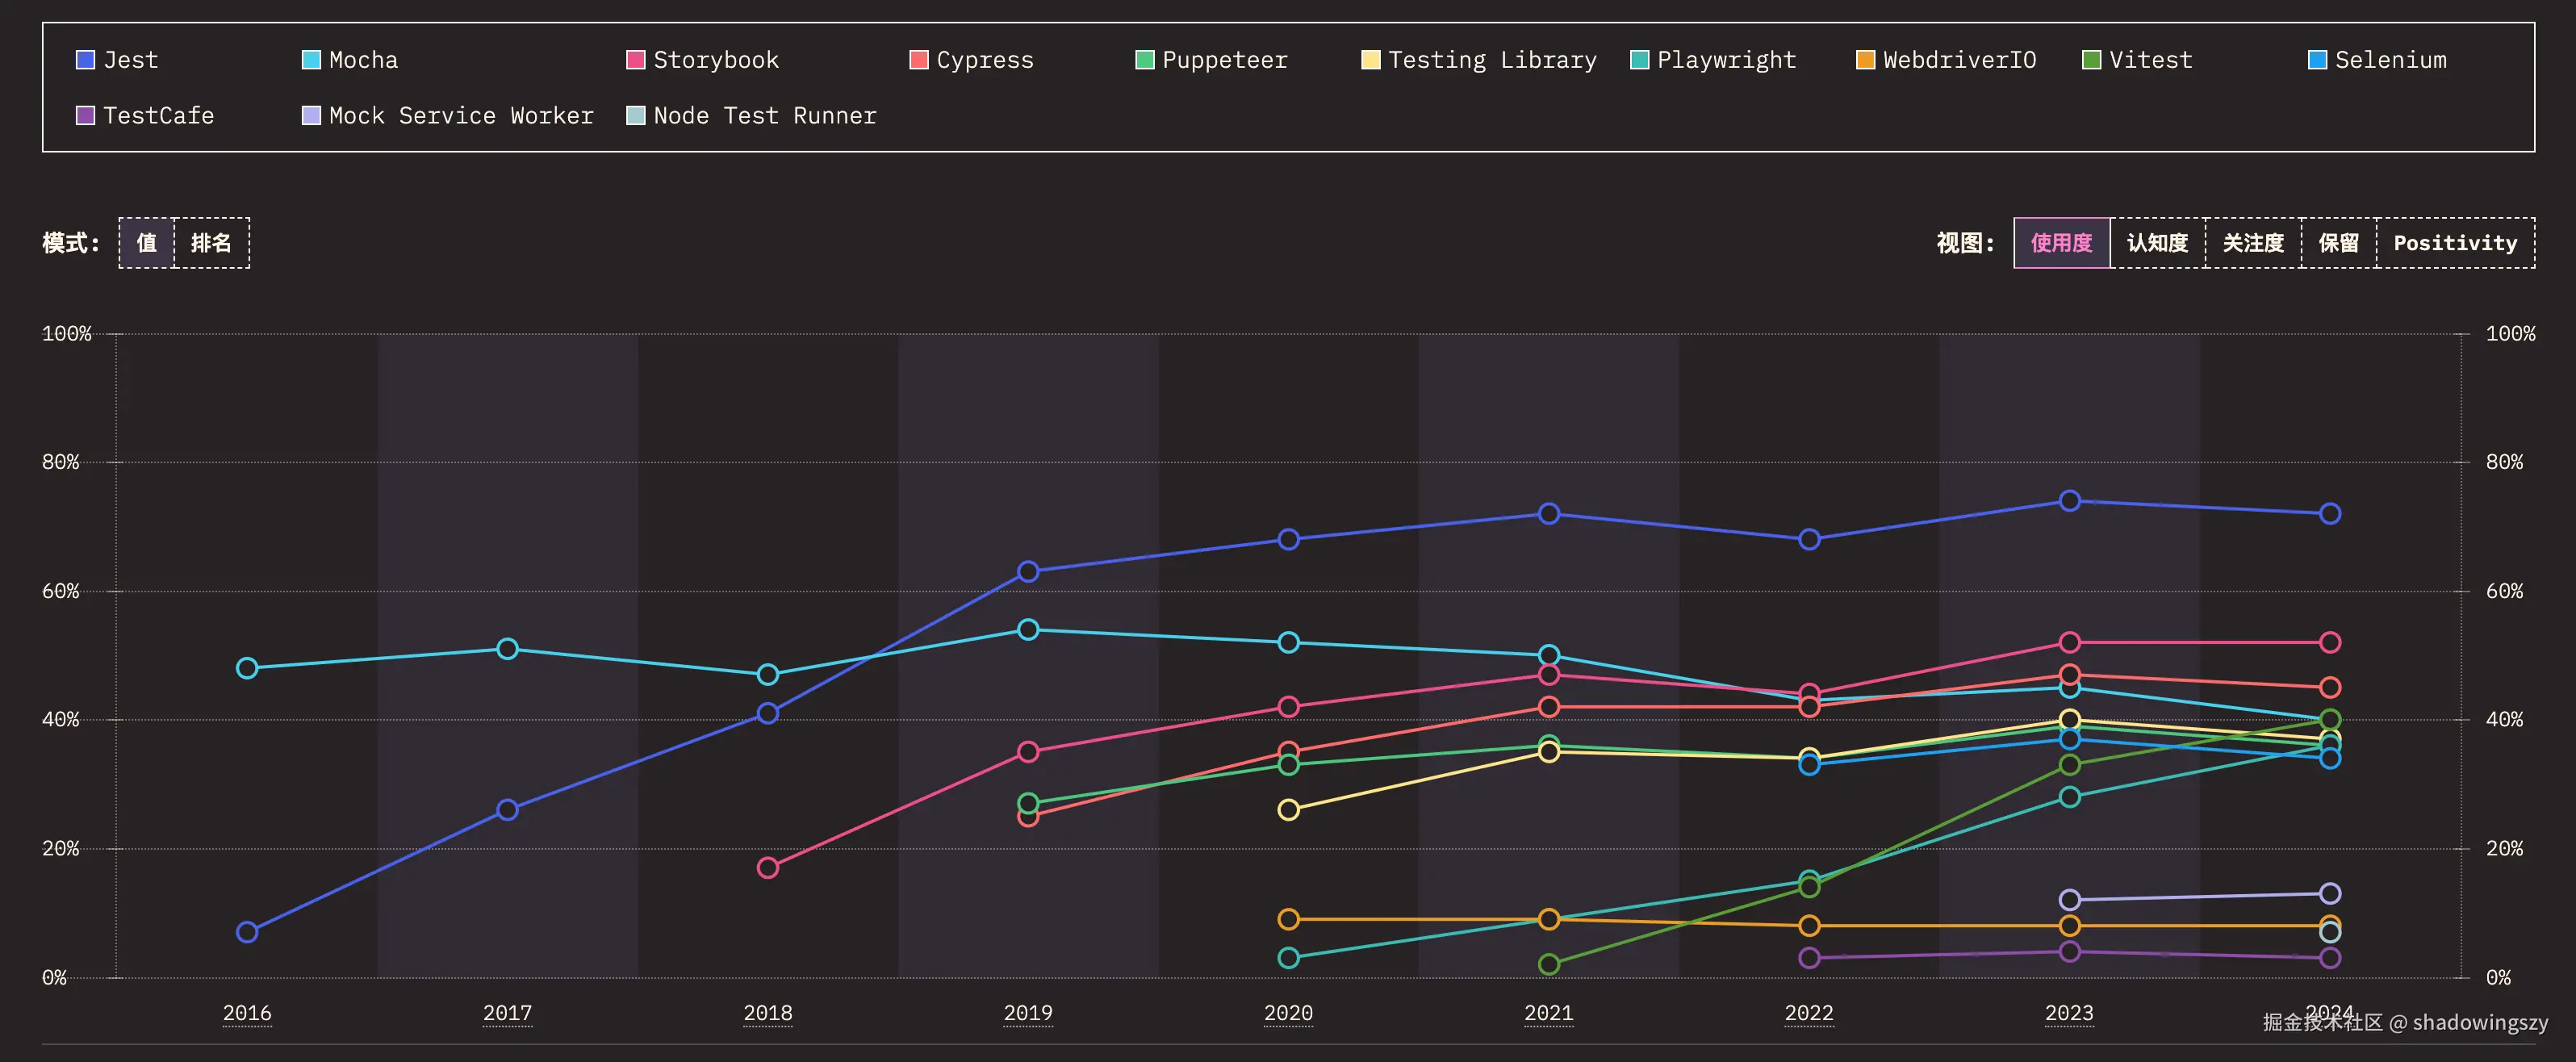Click the 2019 x-axis year label
The image size is (2576, 1062).
click(x=1028, y=1013)
